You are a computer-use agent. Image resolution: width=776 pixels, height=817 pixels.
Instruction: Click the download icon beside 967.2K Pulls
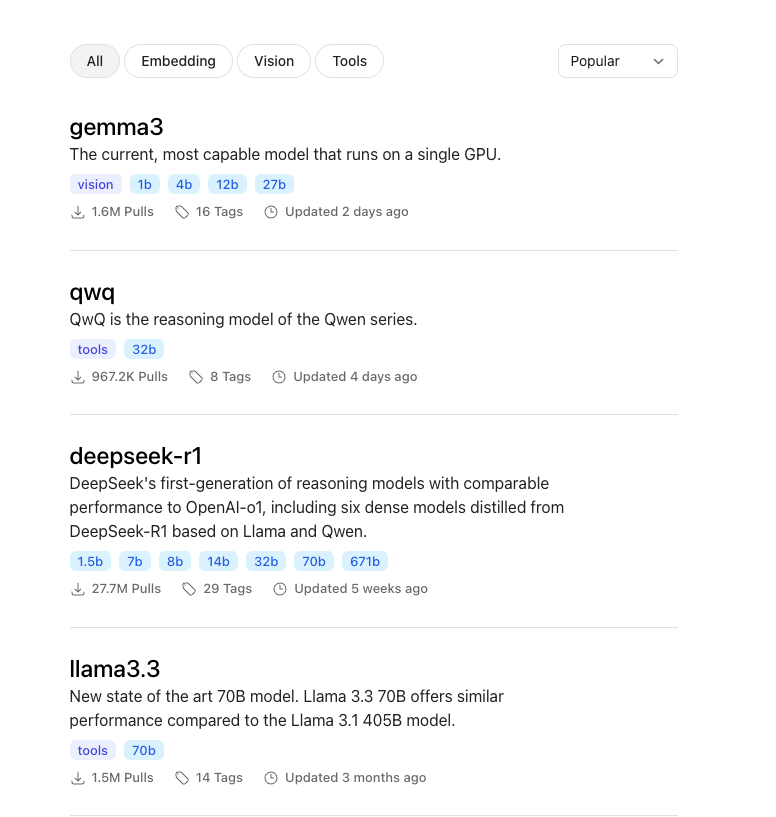78,377
